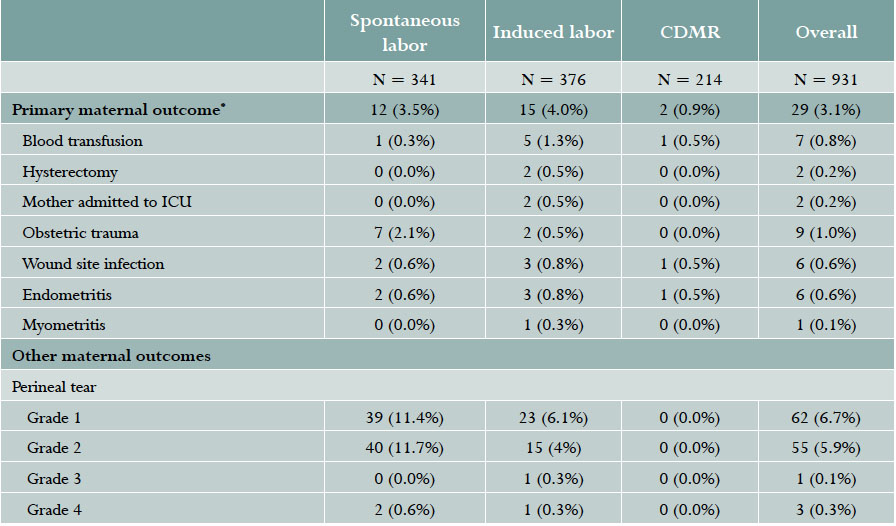Click the CDMR column header
This screenshot has height=526, width=896.
690,32
